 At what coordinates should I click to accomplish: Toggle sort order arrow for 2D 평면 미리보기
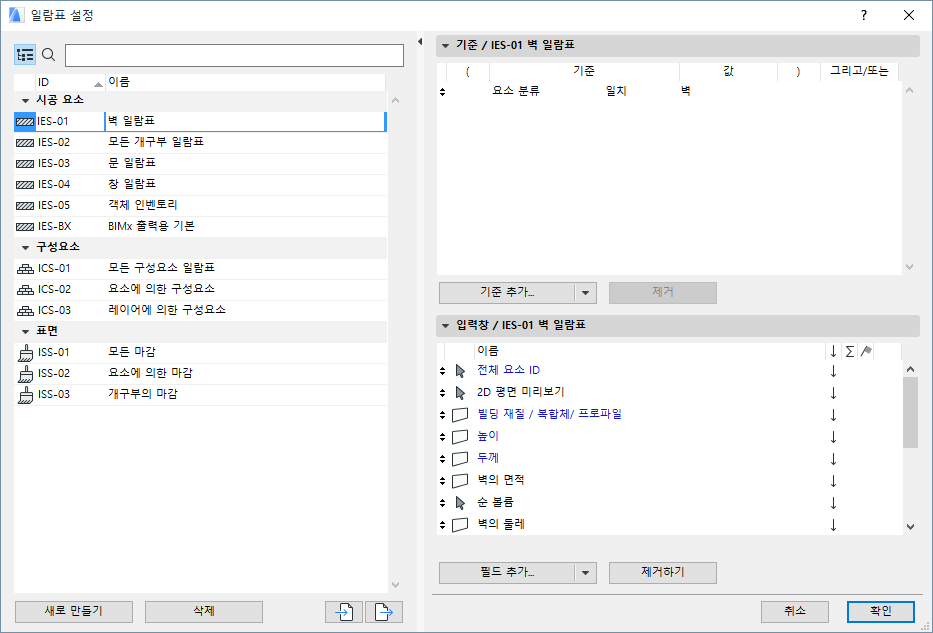833,393
